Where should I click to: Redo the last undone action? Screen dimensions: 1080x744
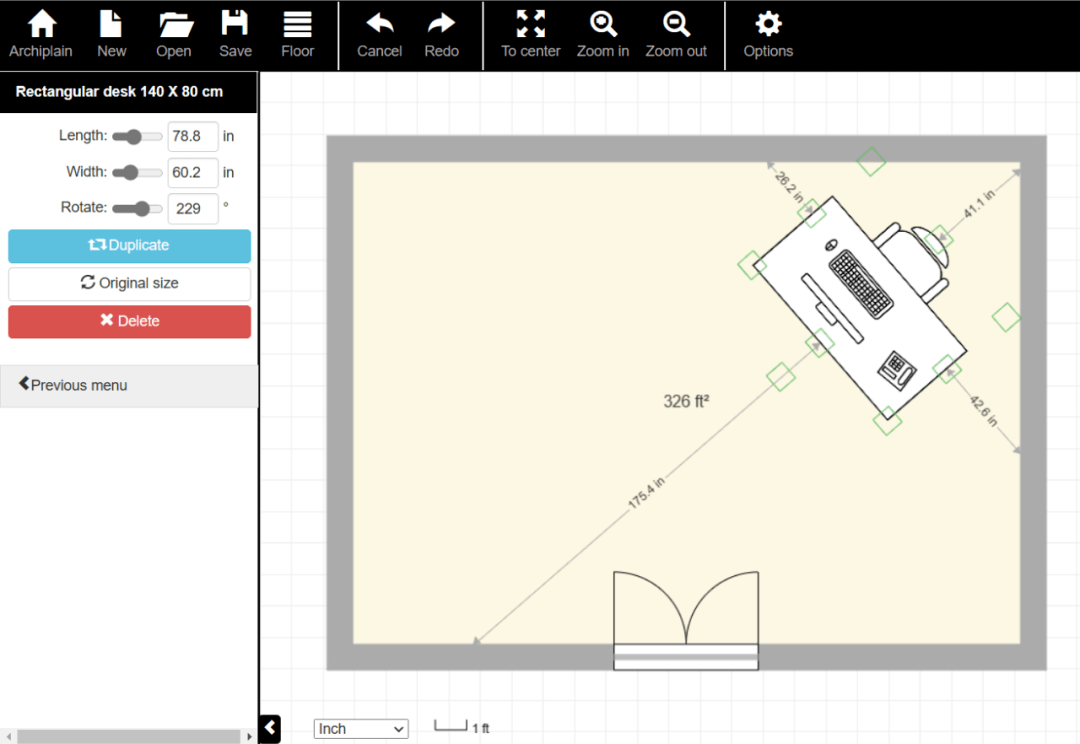coord(441,34)
